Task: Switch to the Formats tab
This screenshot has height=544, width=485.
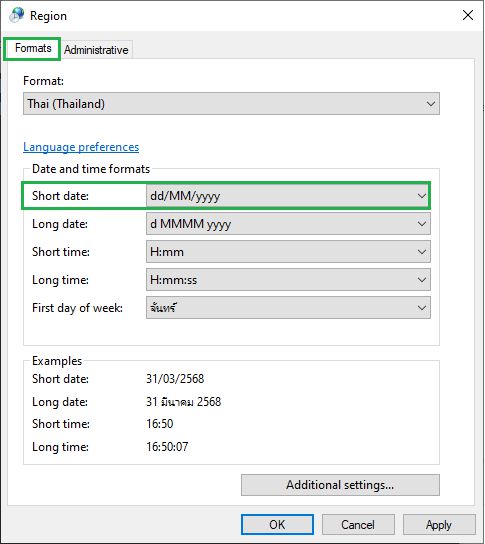Action: 33,48
